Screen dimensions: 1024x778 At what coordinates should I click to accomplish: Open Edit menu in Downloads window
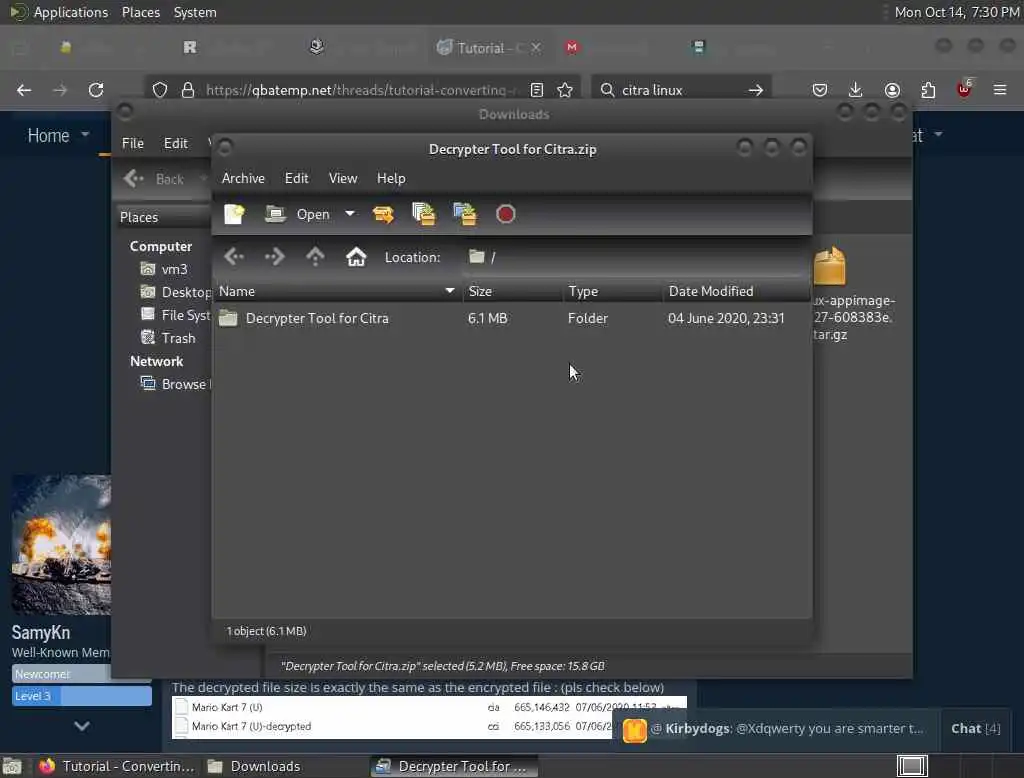(176, 143)
